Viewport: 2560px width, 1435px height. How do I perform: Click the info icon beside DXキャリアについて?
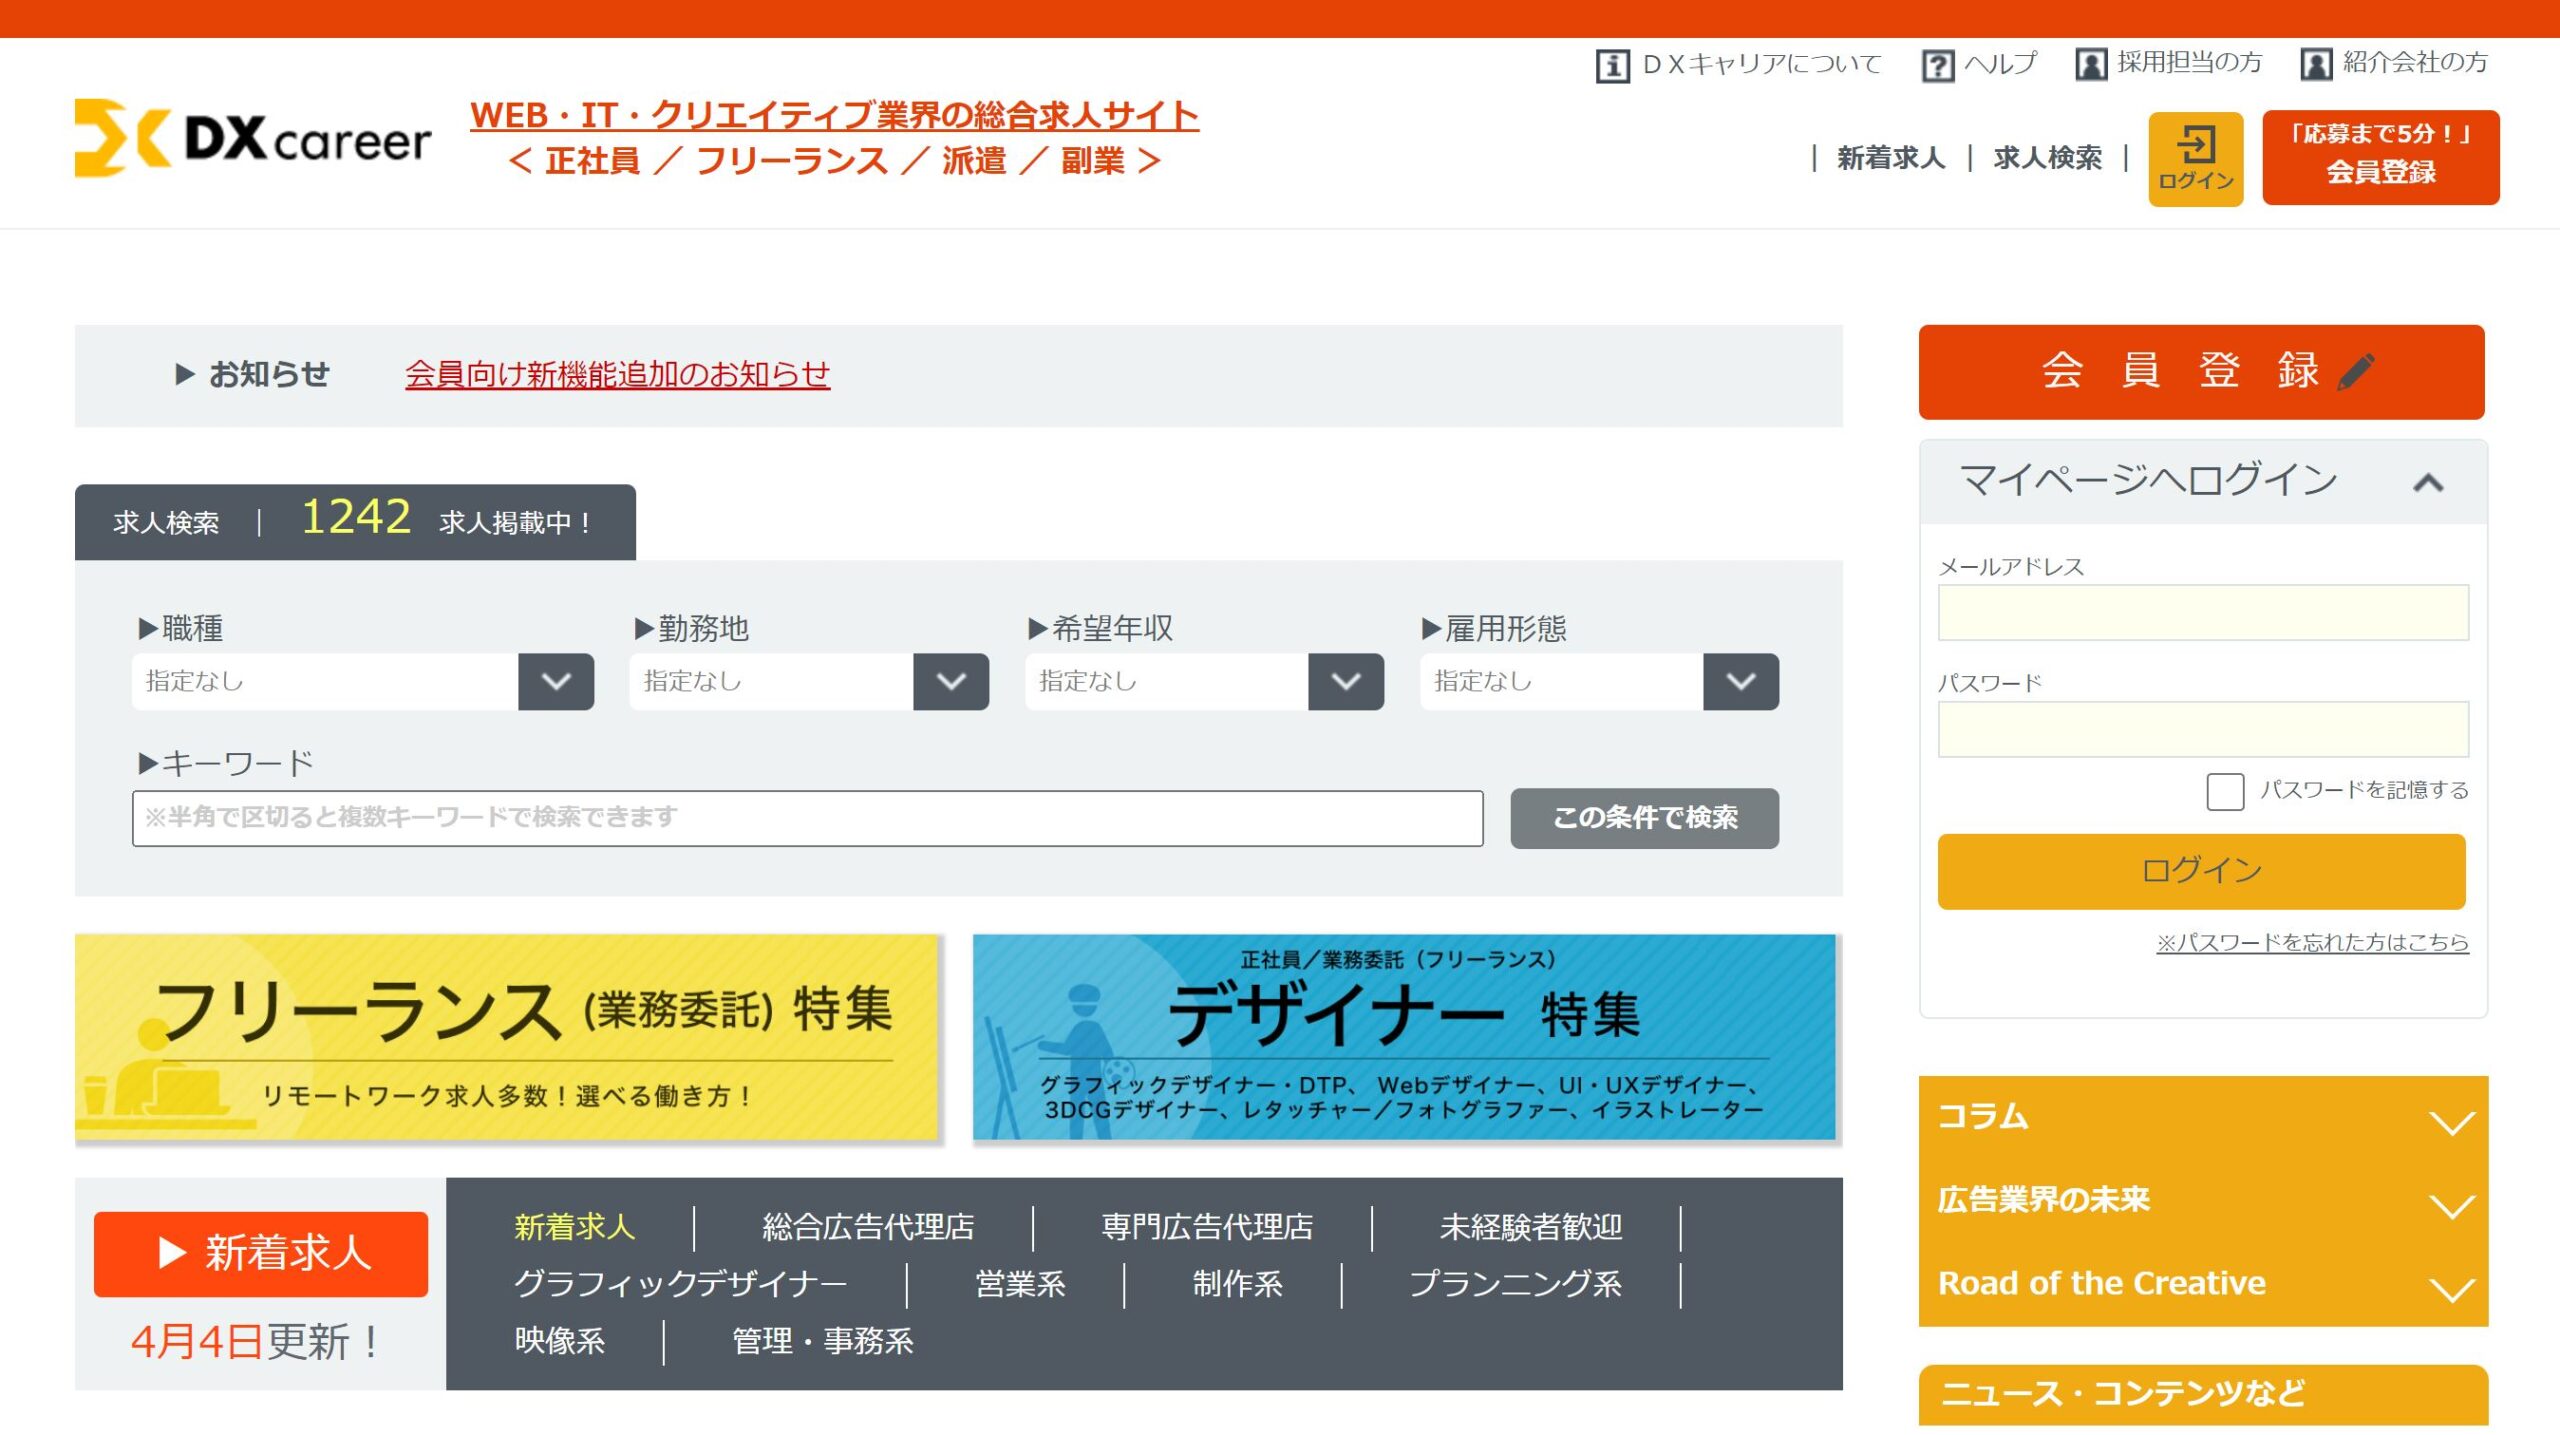pos(1611,66)
